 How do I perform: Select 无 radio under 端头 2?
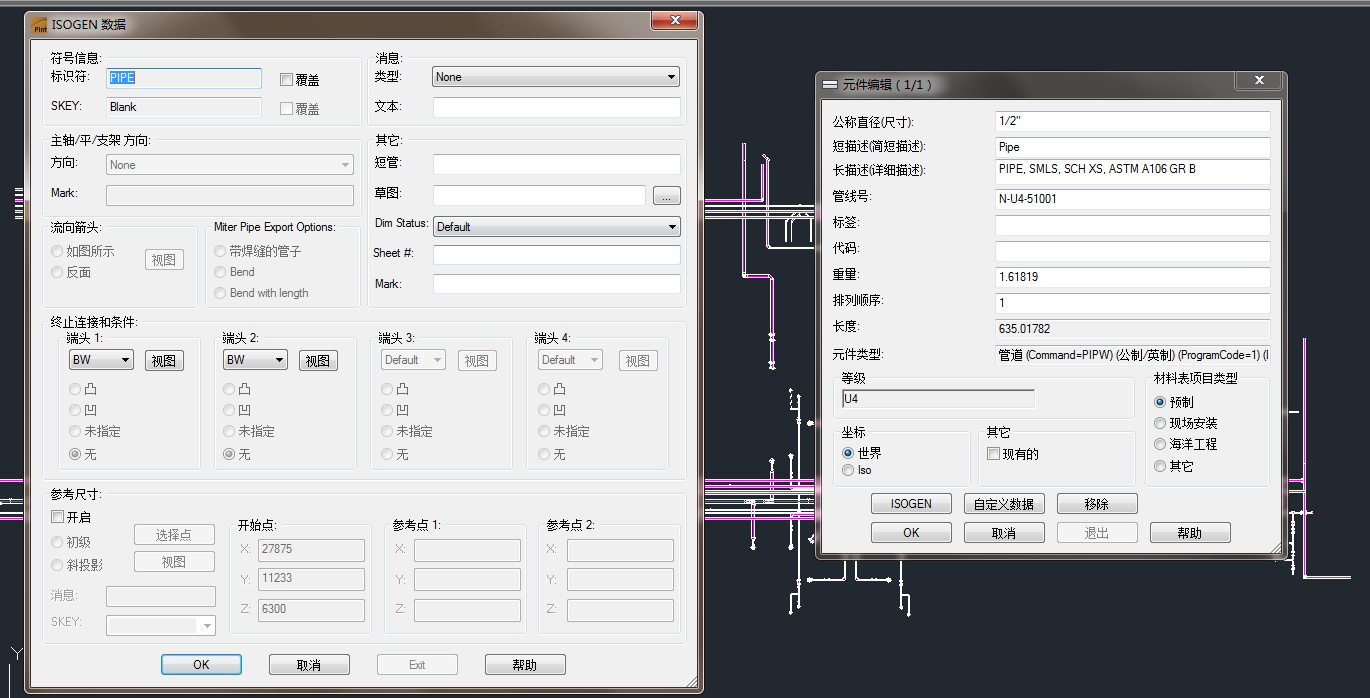[230, 454]
